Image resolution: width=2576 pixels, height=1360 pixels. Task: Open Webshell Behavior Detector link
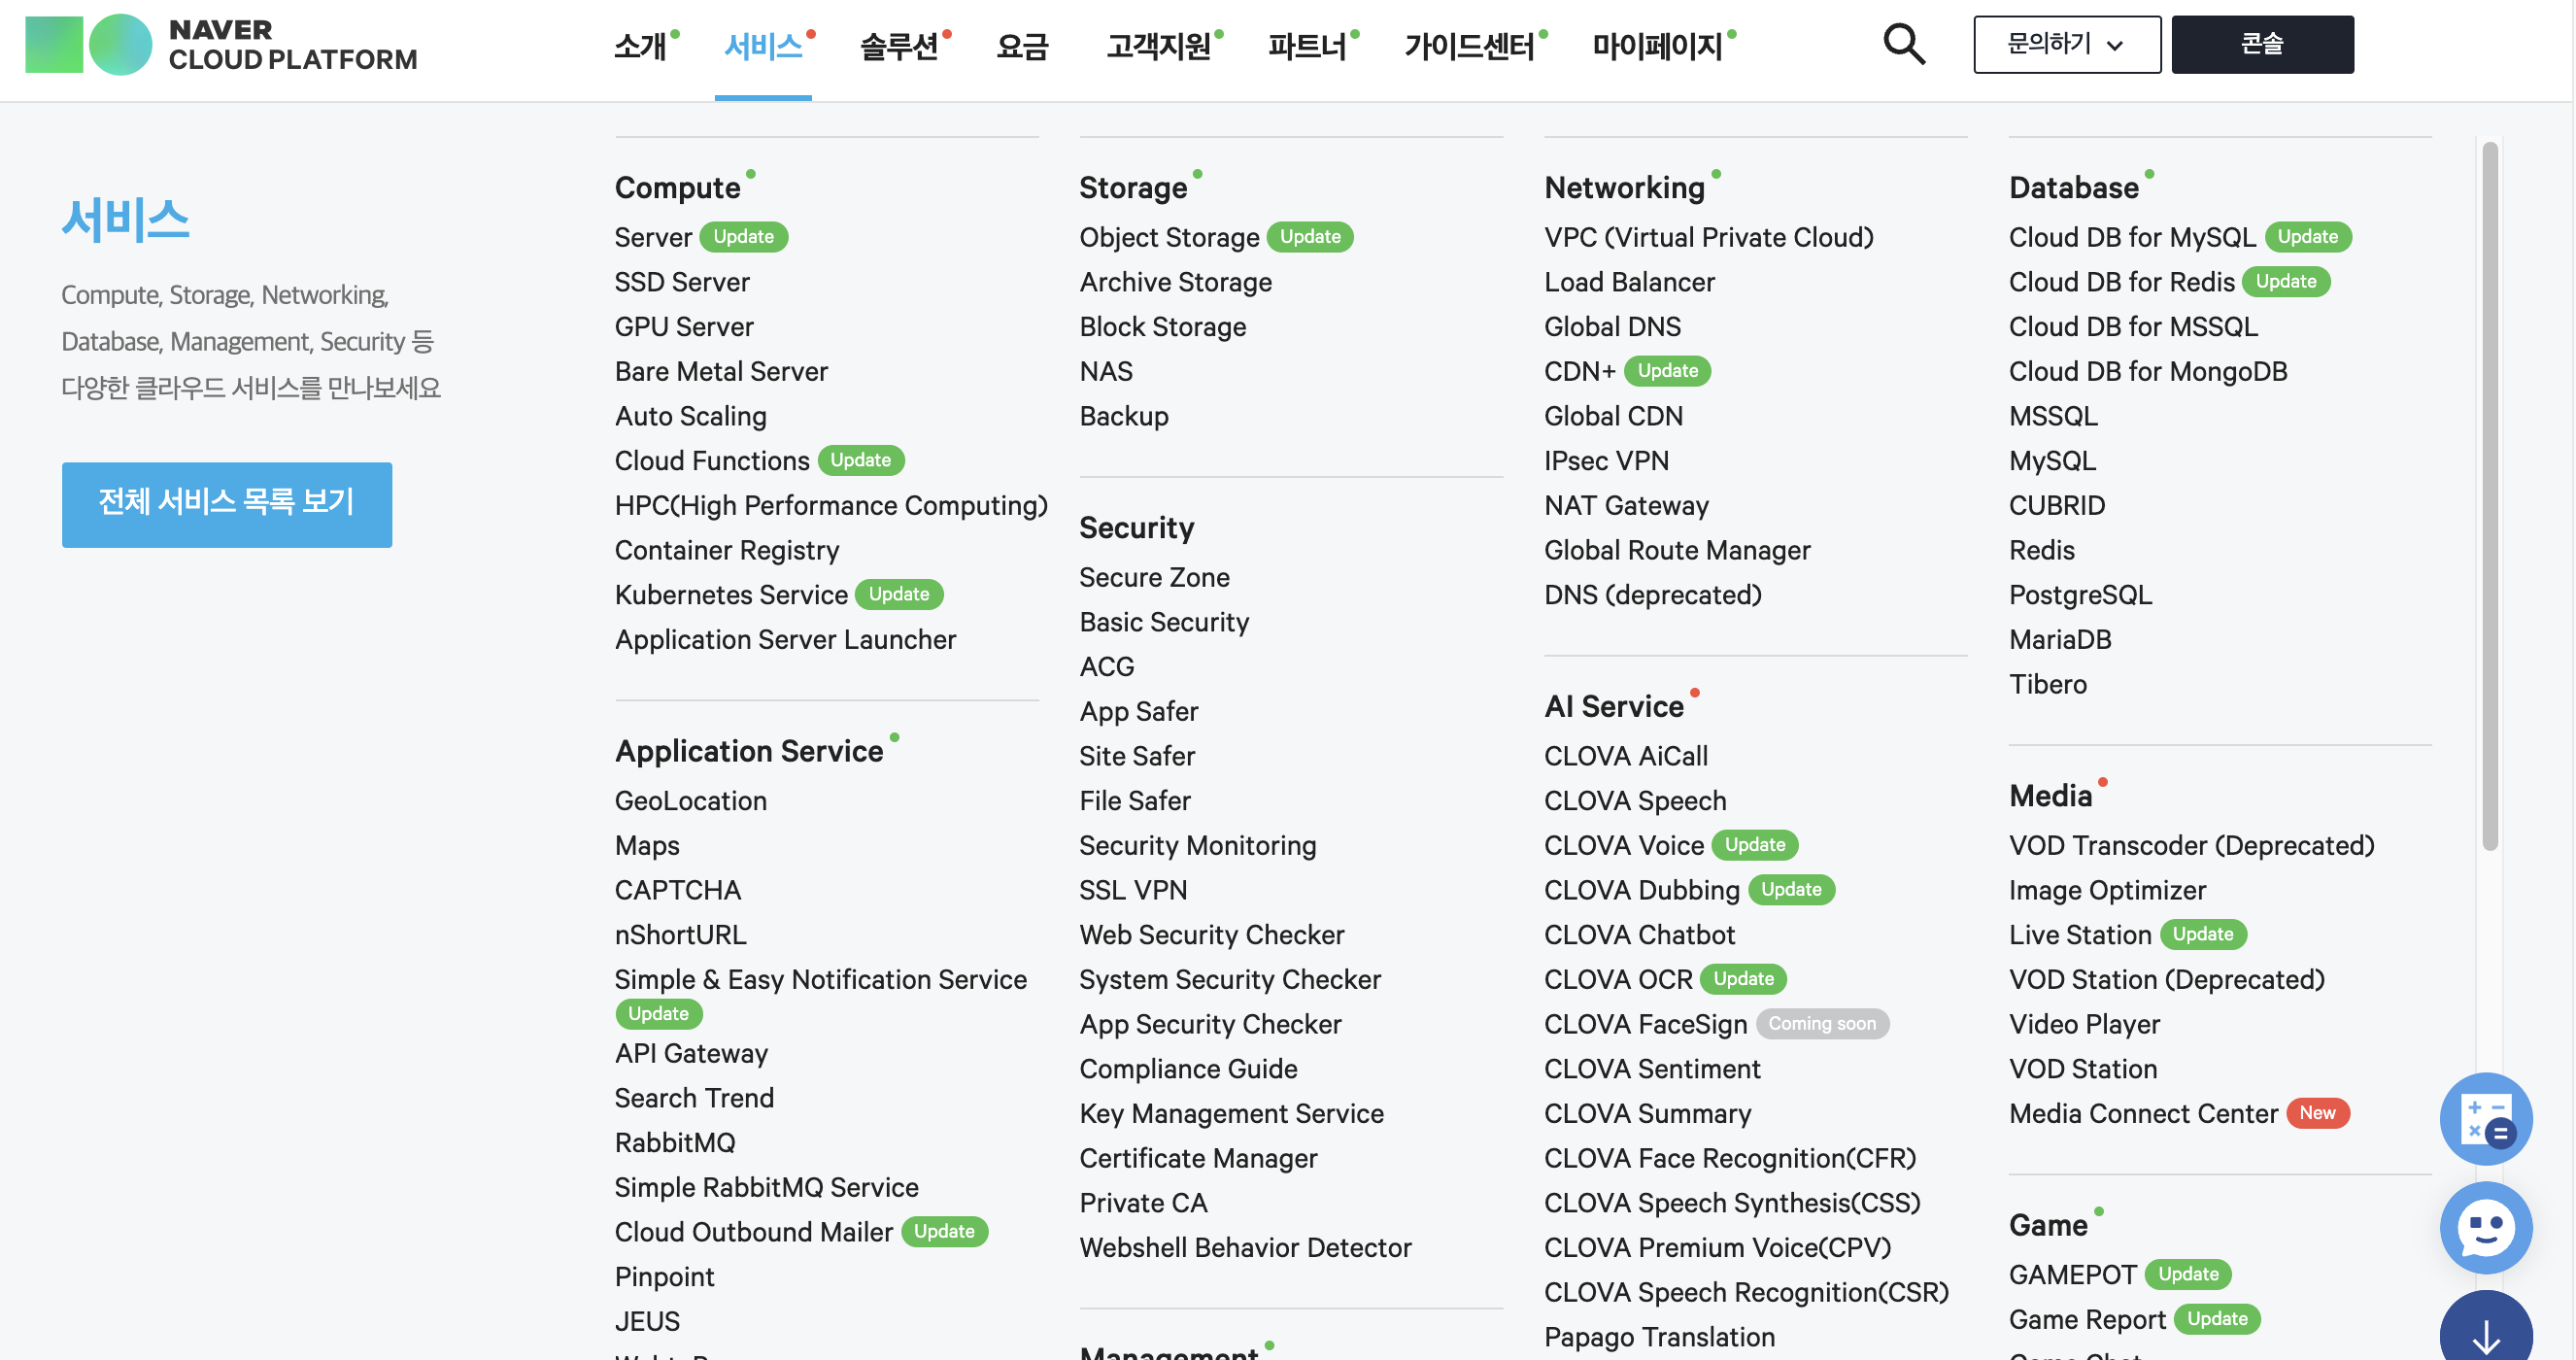[1245, 1248]
